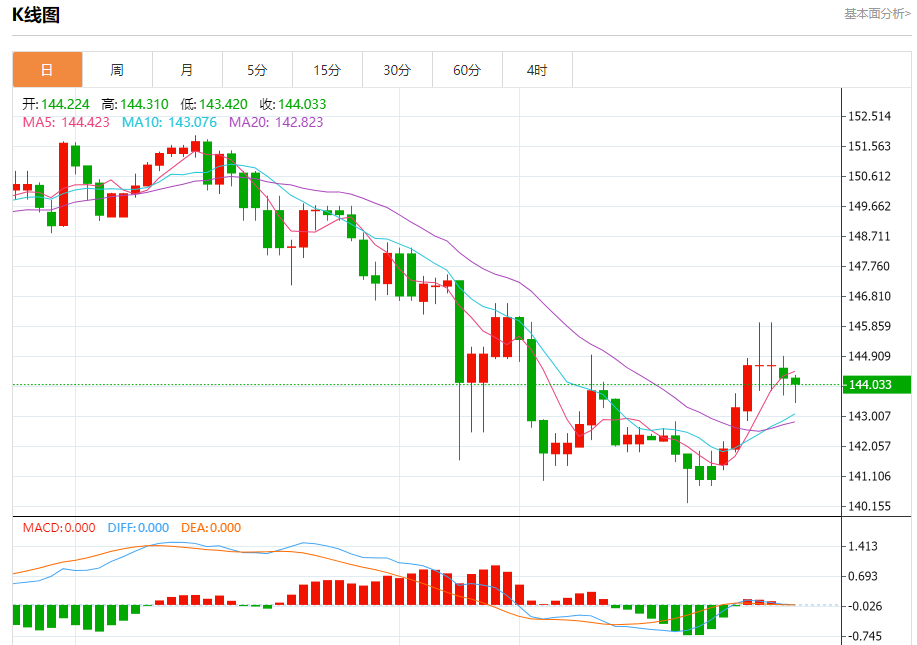
Task: Click the green current price tag 144.033
Action: coord(877,385)
